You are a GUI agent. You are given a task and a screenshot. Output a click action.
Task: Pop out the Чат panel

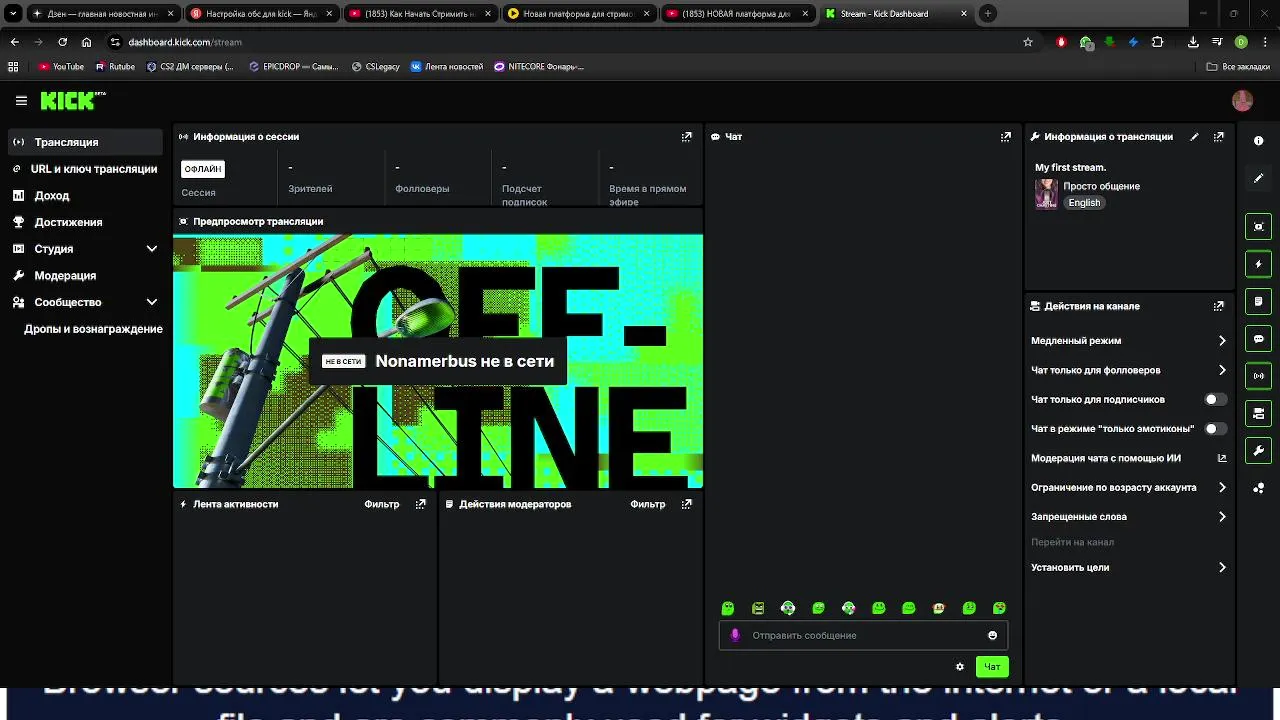[1005, 137]
